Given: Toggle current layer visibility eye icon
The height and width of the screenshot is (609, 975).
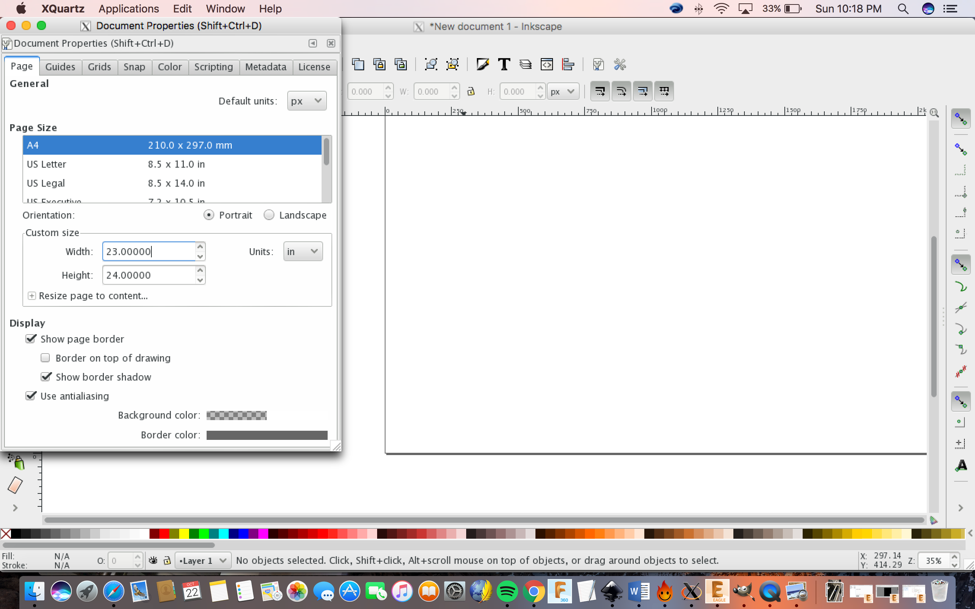Looking at the screenshot, I should 153,560.
